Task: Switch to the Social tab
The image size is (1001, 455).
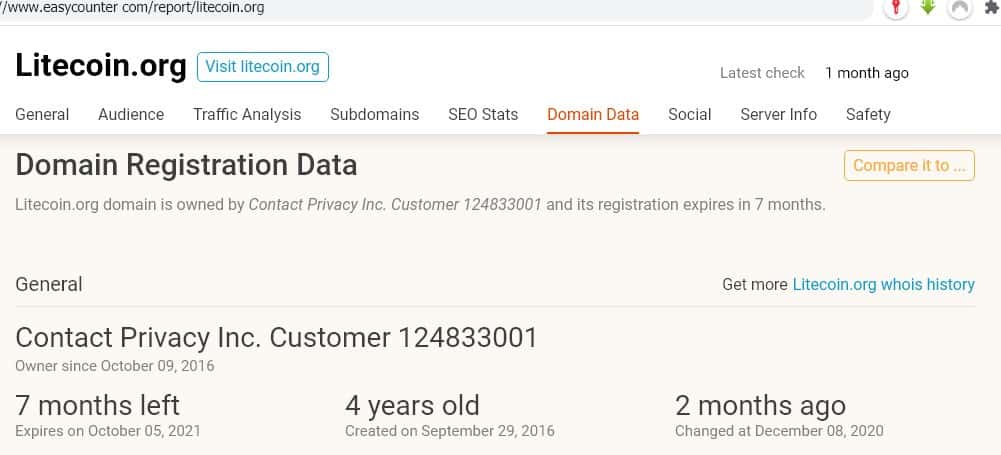Action: coord(690,114)
